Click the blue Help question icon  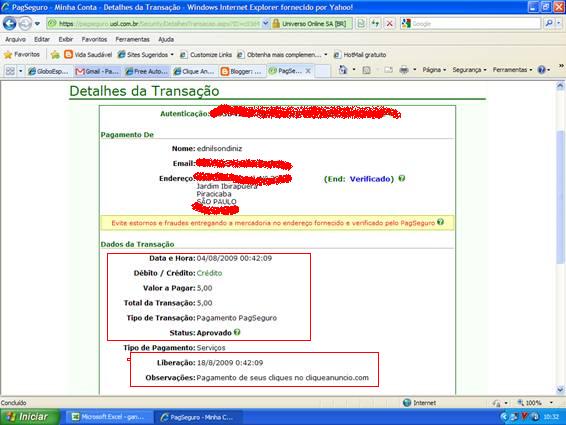click(x=541, y=70)
